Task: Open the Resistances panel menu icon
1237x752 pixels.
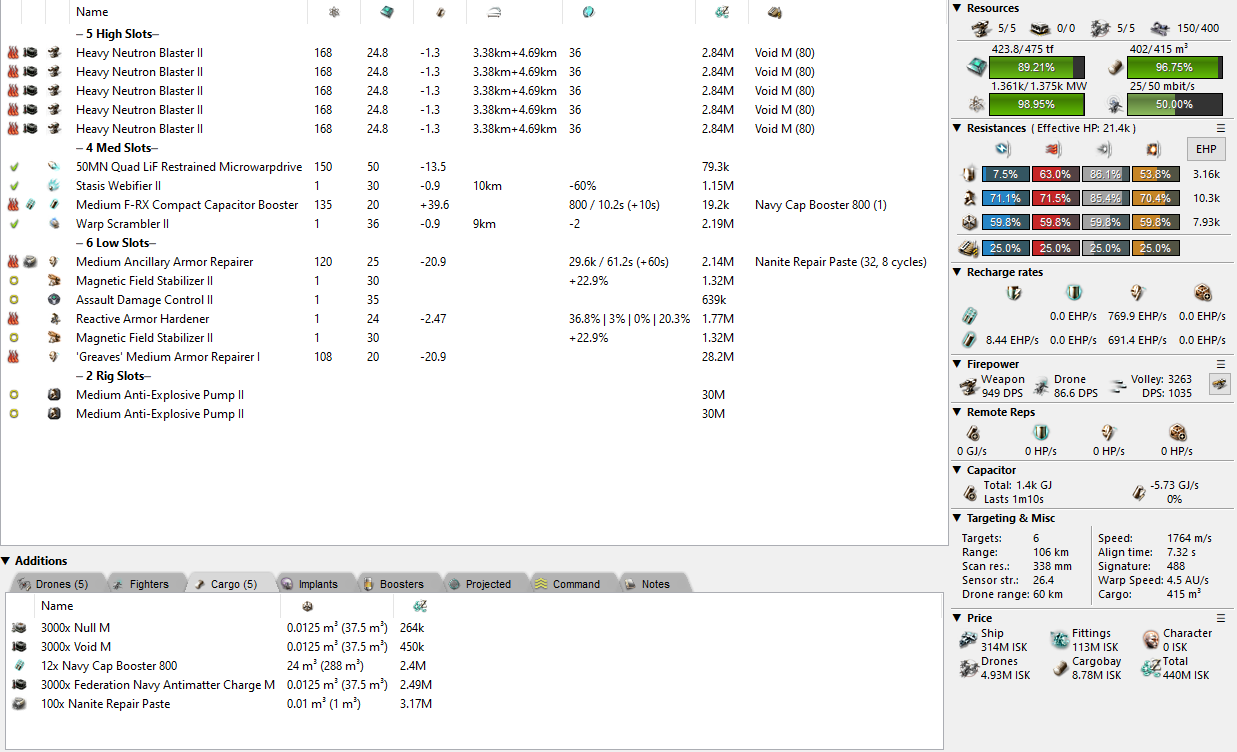Action: coord(1220,128)
